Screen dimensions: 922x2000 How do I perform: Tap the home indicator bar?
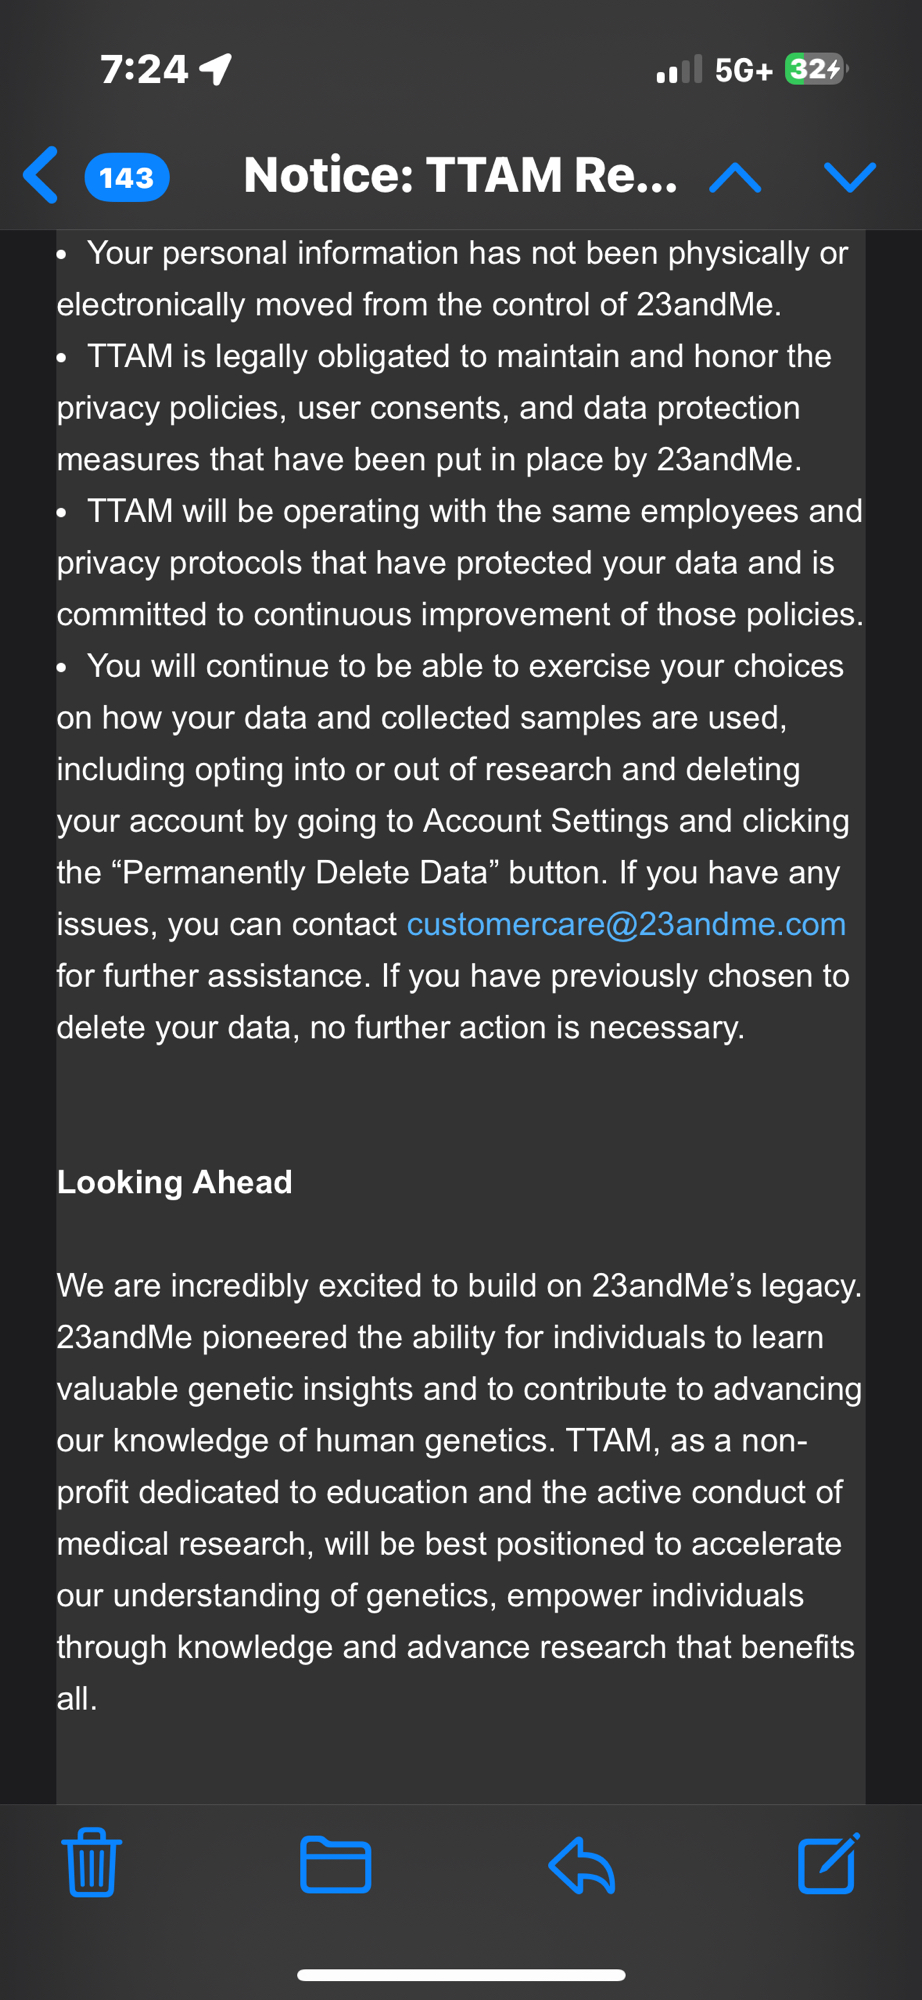coord(461,1975)
